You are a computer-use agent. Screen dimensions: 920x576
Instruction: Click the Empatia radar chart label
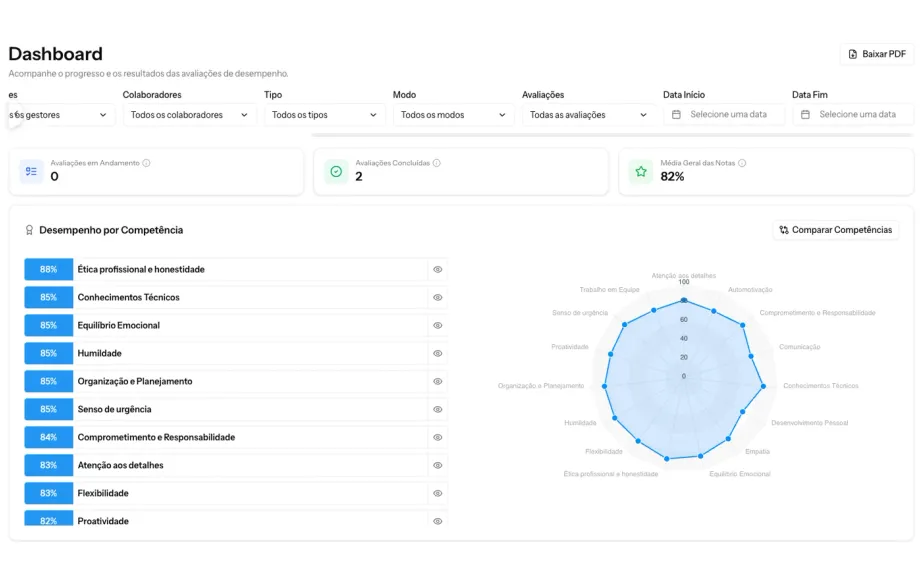tap(757, 452)
